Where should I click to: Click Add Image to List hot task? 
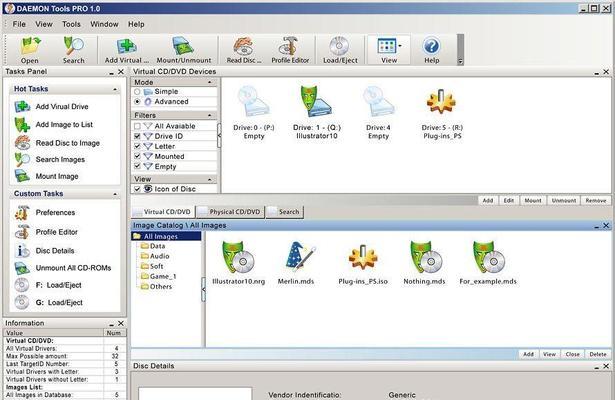click(54, 125)
